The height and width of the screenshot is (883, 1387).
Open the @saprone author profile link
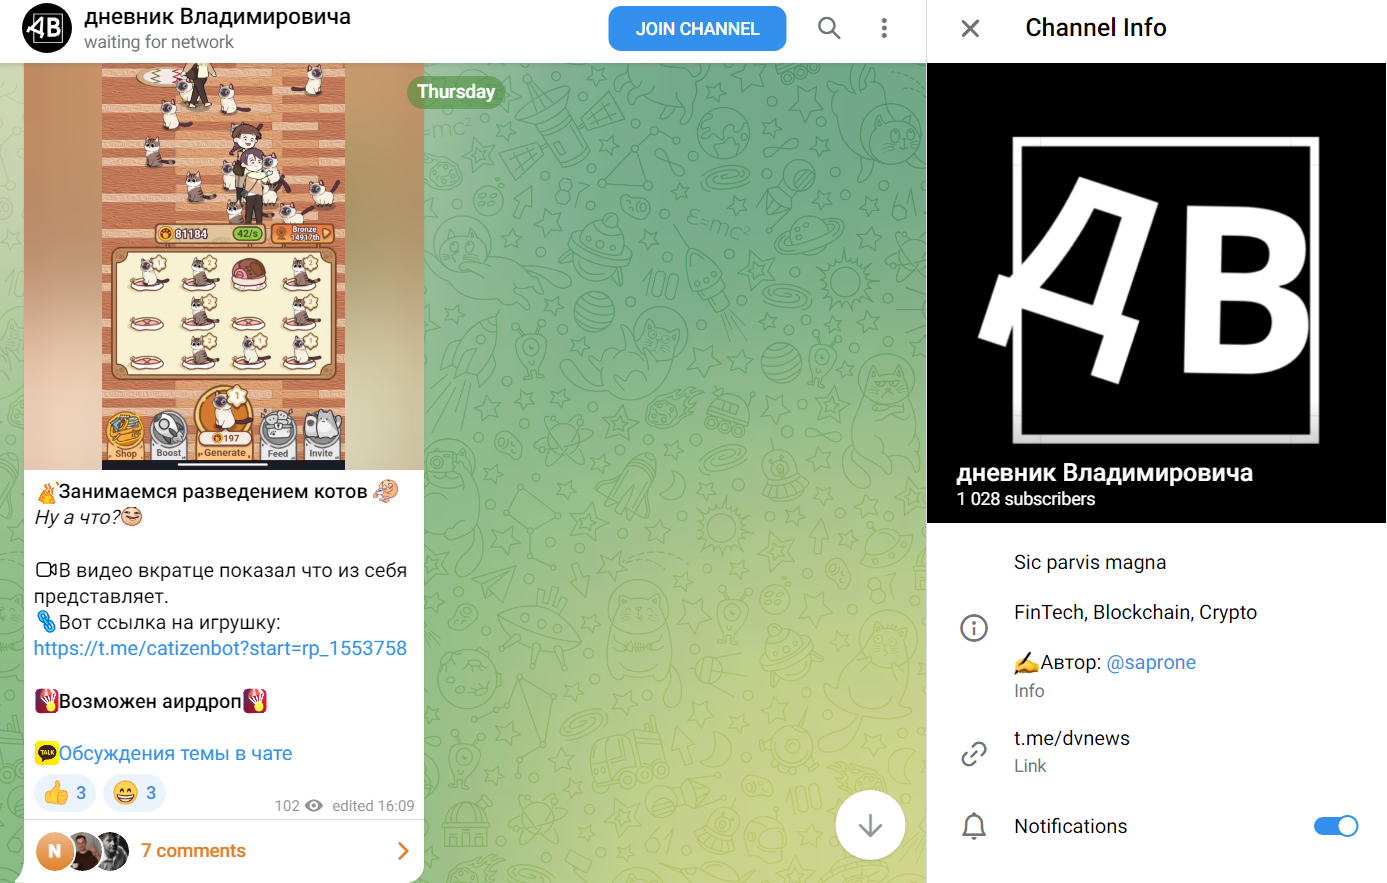[x=1151, y=662]
